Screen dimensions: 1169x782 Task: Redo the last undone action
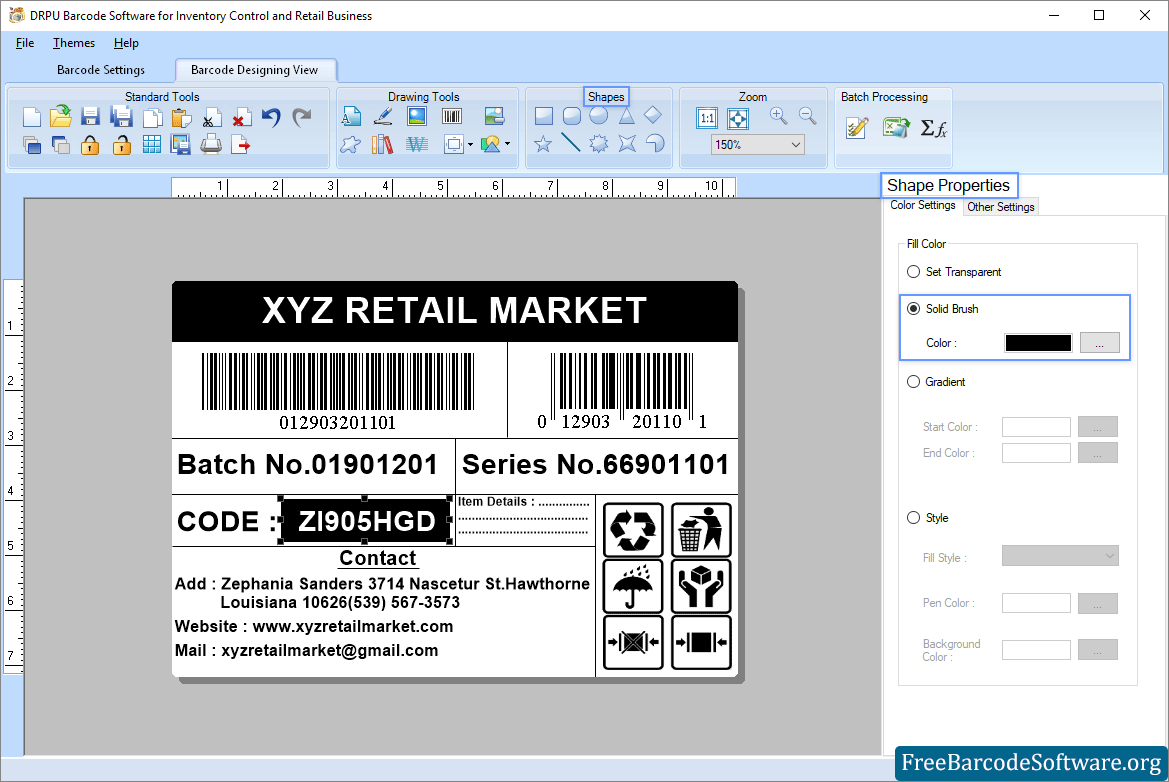[x=301, y=117]
